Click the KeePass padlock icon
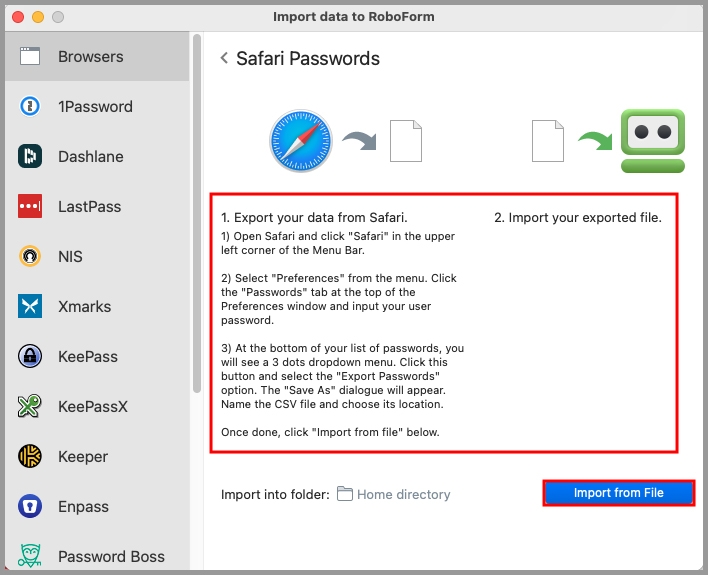The height and width of the screenshot is (575, 708). click(x=30, y=357)
